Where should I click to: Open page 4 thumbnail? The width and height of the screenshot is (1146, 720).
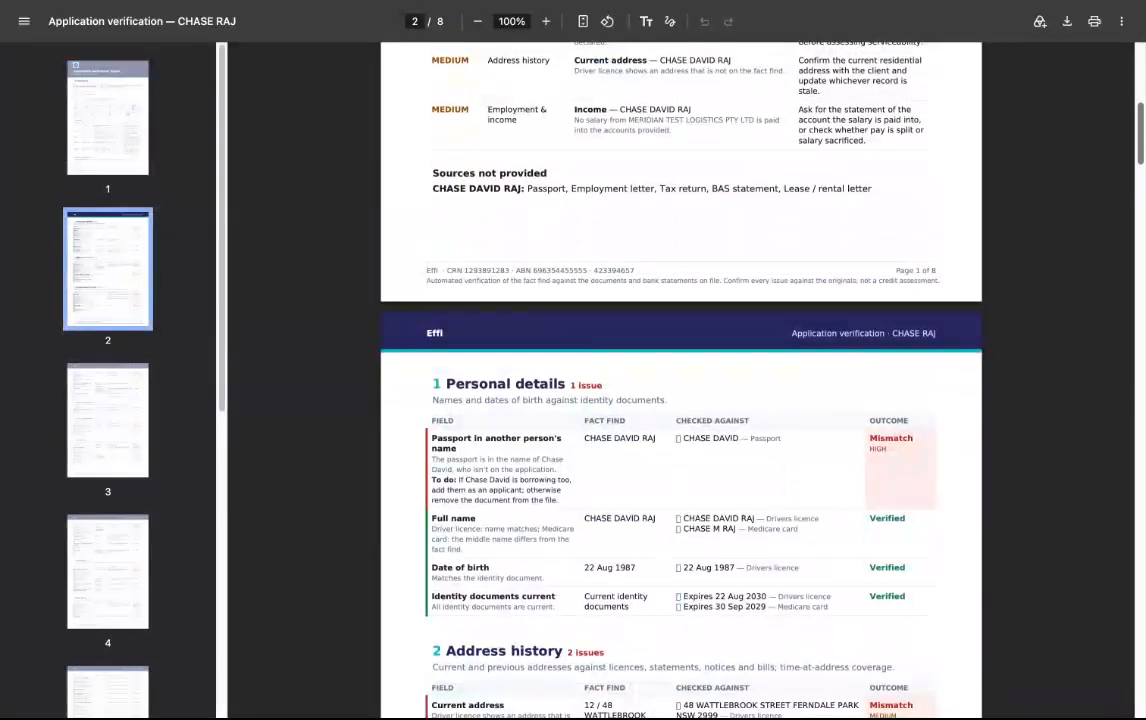[107, 572]
